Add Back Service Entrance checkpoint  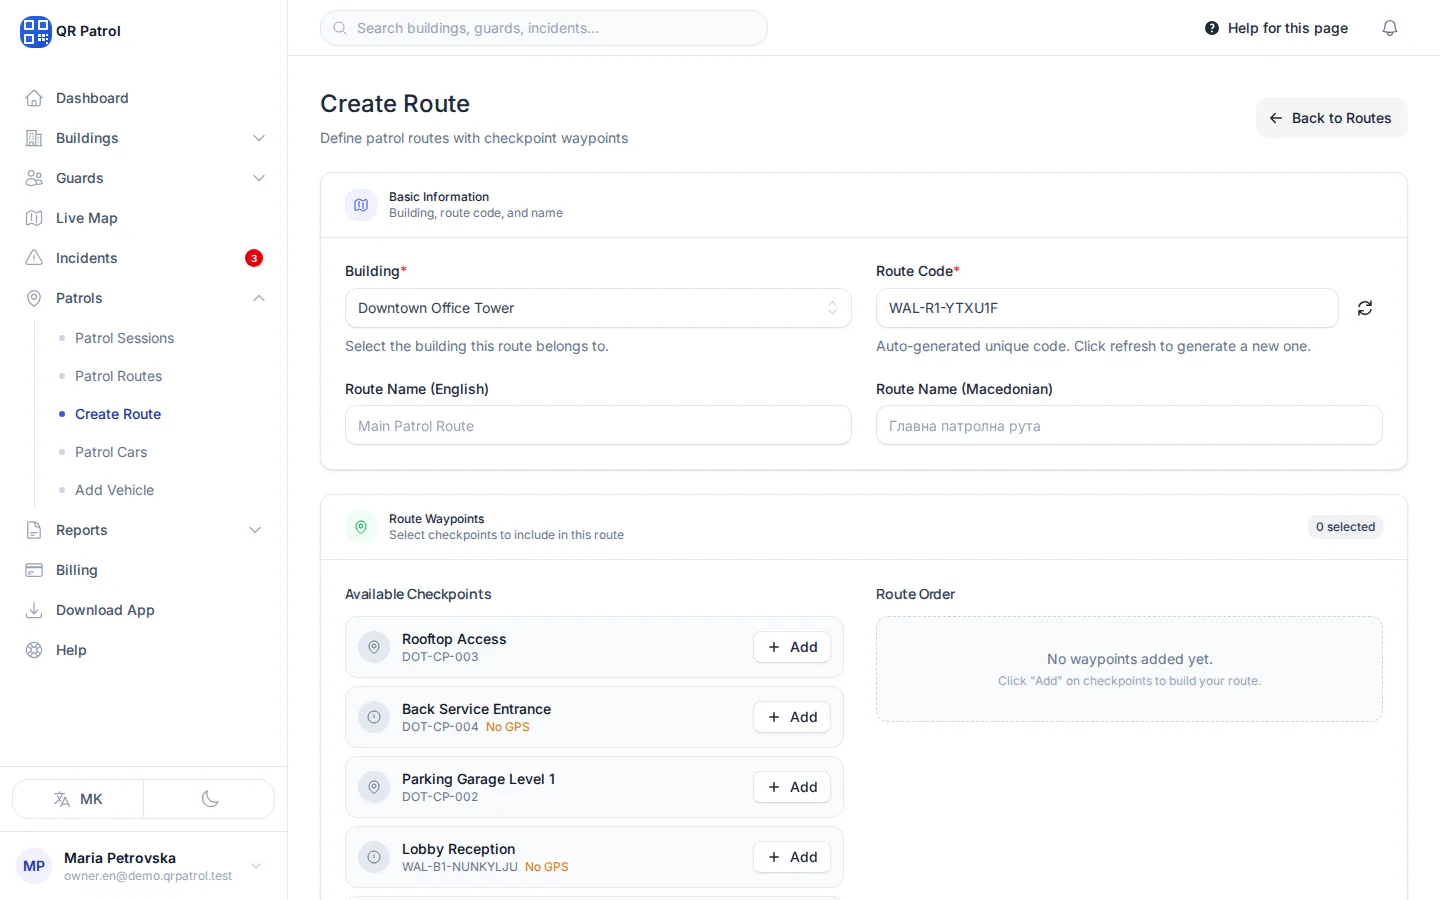tap(792, 717)
